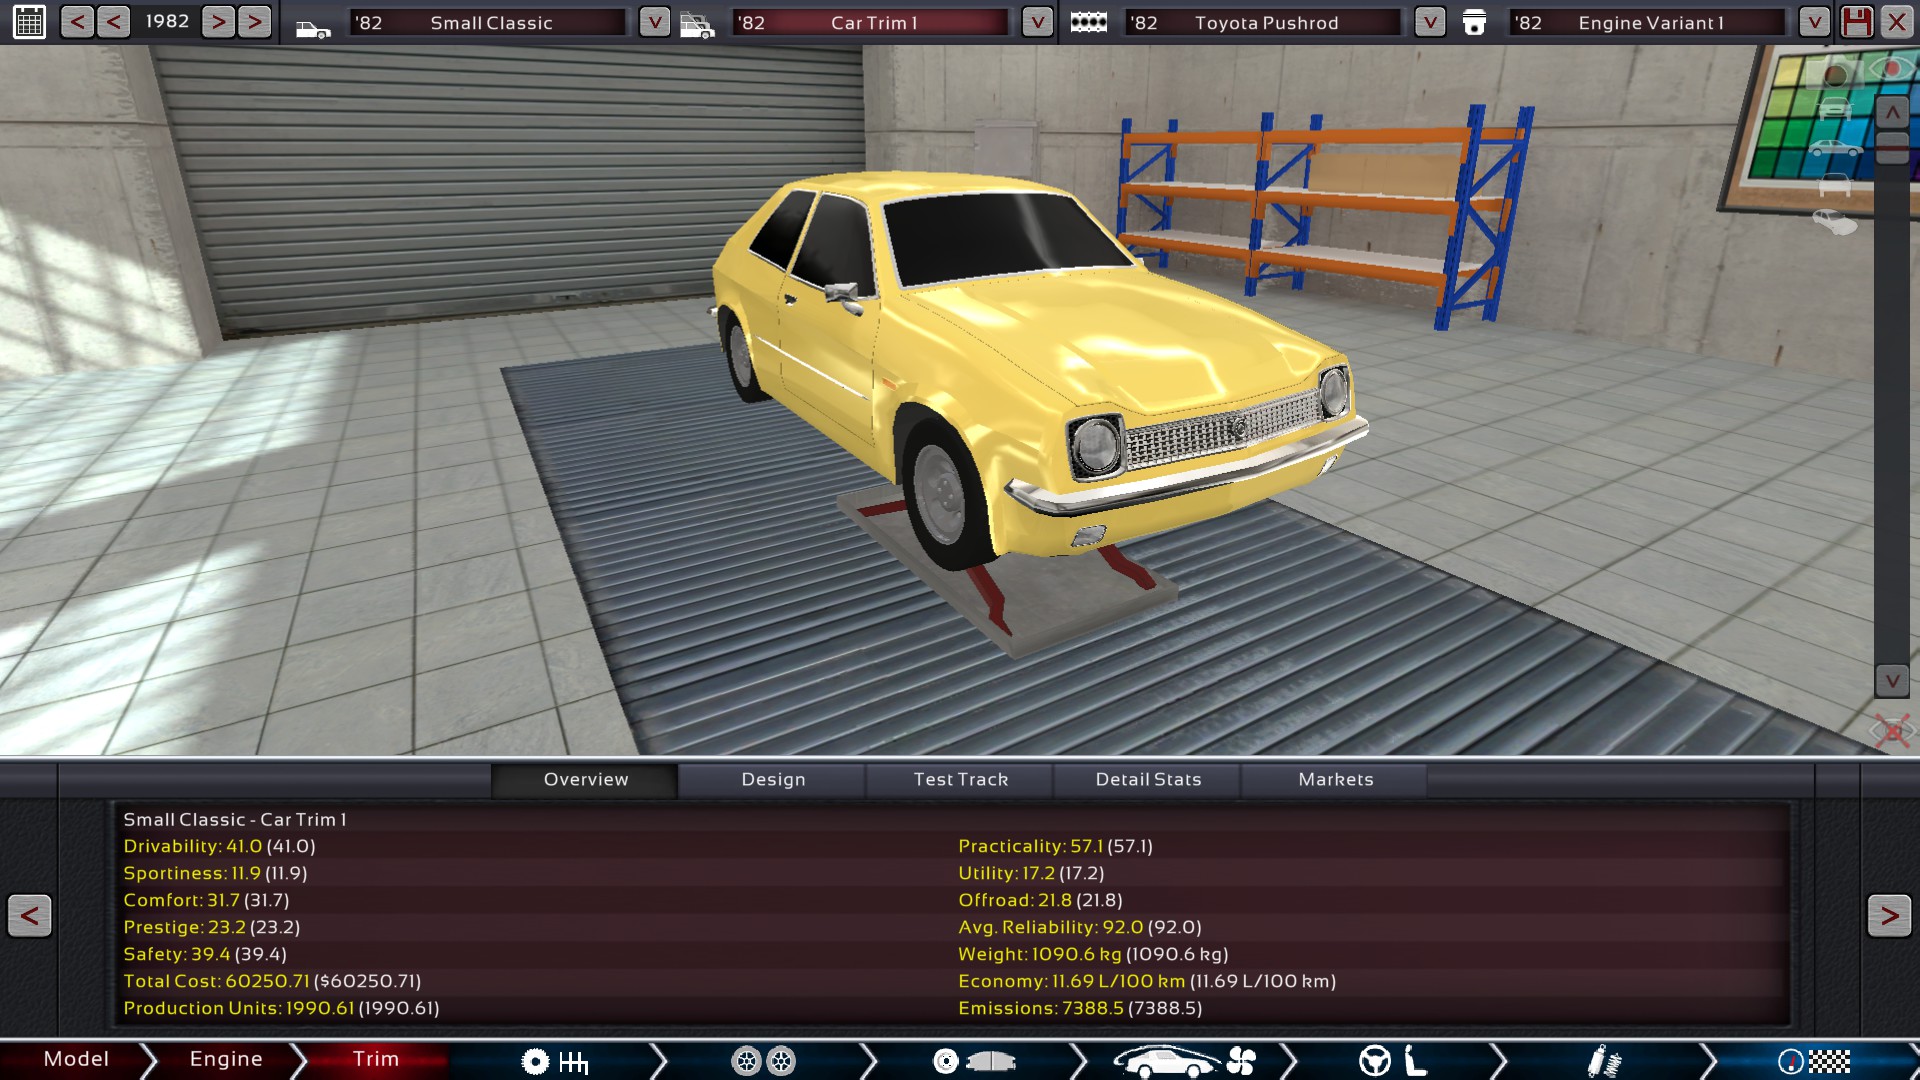The width and height of the screenshot is (1920, 1080).
Task: Click the engine family icon beside Toyota Pushrod
Action: tap(1088, 22)
